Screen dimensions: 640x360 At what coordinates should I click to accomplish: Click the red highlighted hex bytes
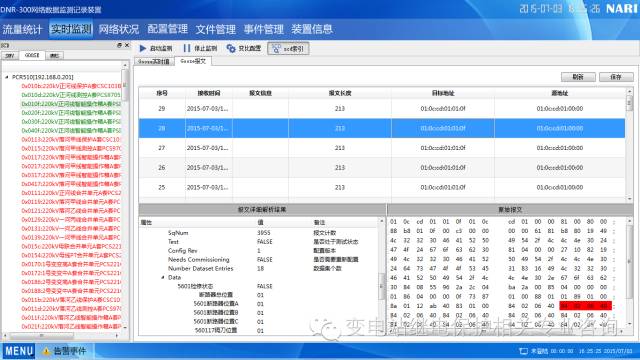tap(585, 306)
